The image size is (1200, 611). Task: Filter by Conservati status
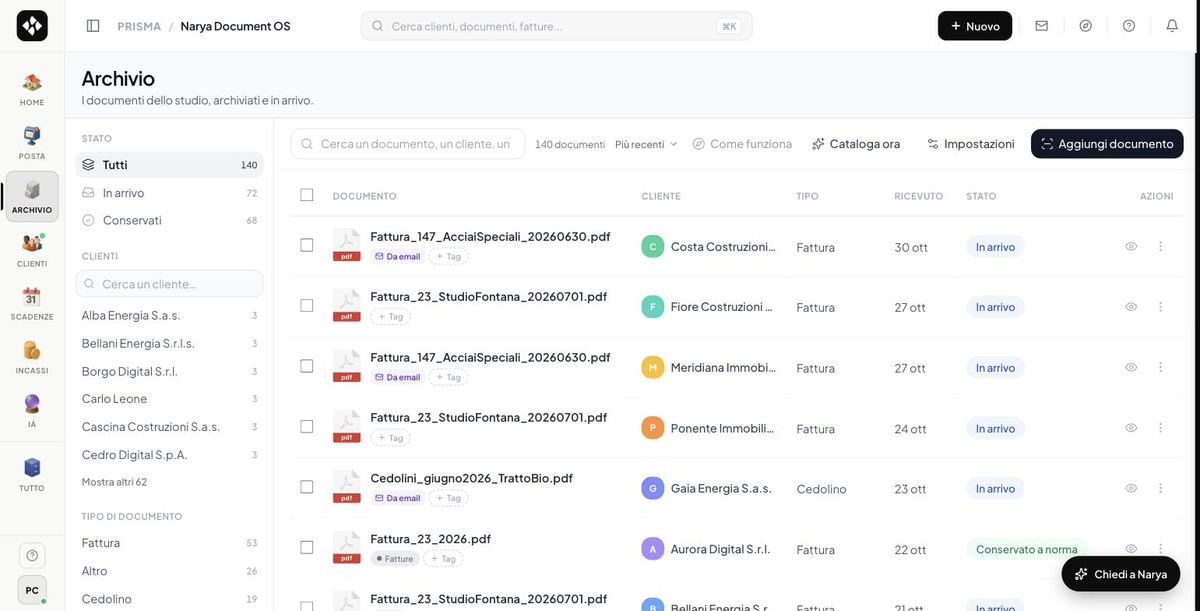coord(169,220)
